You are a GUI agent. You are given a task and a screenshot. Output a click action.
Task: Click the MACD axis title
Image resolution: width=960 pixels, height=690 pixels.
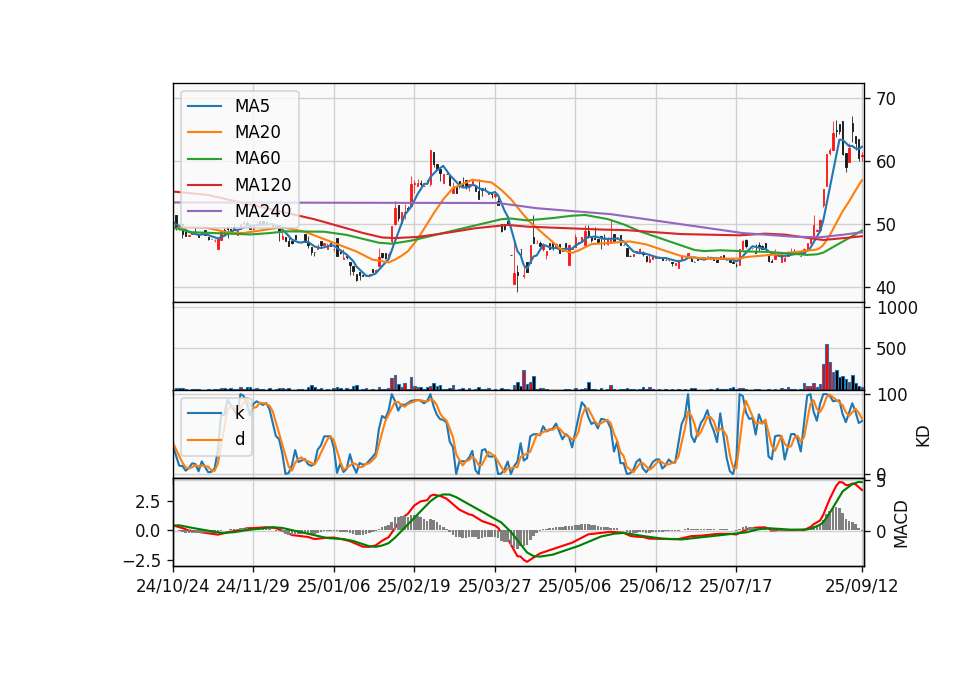(901, 524)
